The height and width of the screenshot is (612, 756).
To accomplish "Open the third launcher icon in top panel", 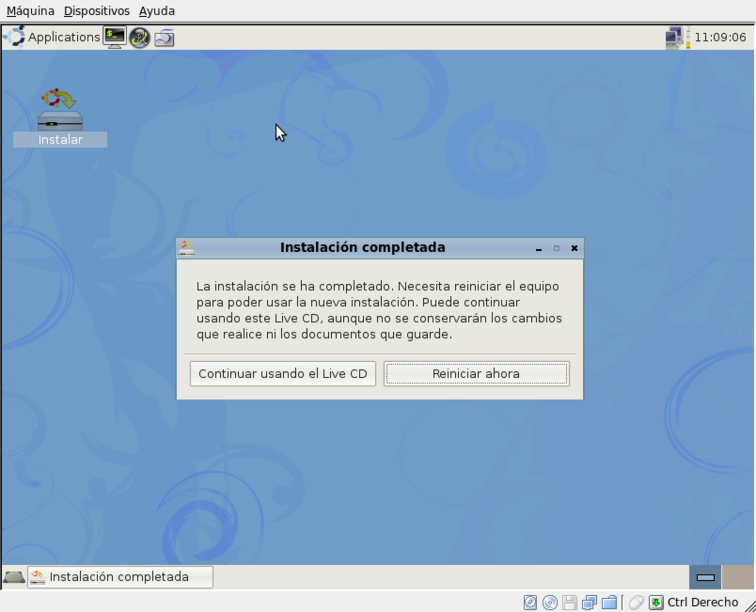I will 164,37.
